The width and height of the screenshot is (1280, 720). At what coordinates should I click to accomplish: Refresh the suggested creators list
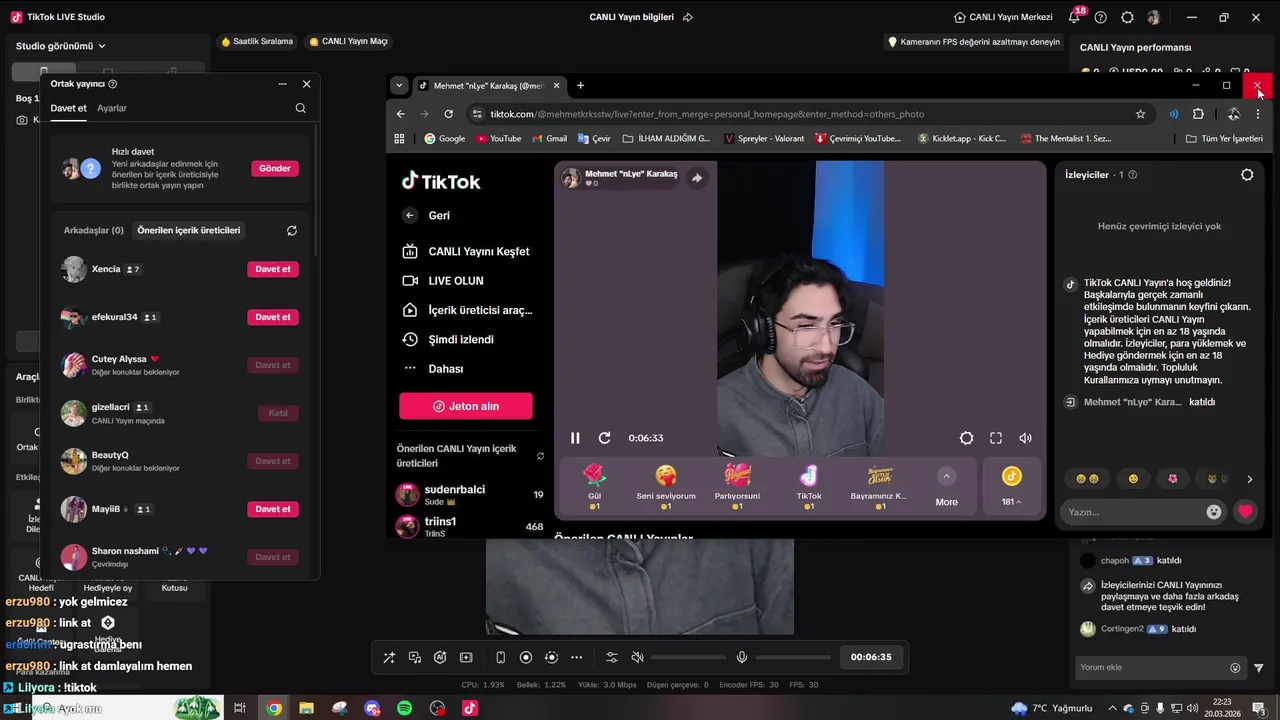(x=292, y=230)
